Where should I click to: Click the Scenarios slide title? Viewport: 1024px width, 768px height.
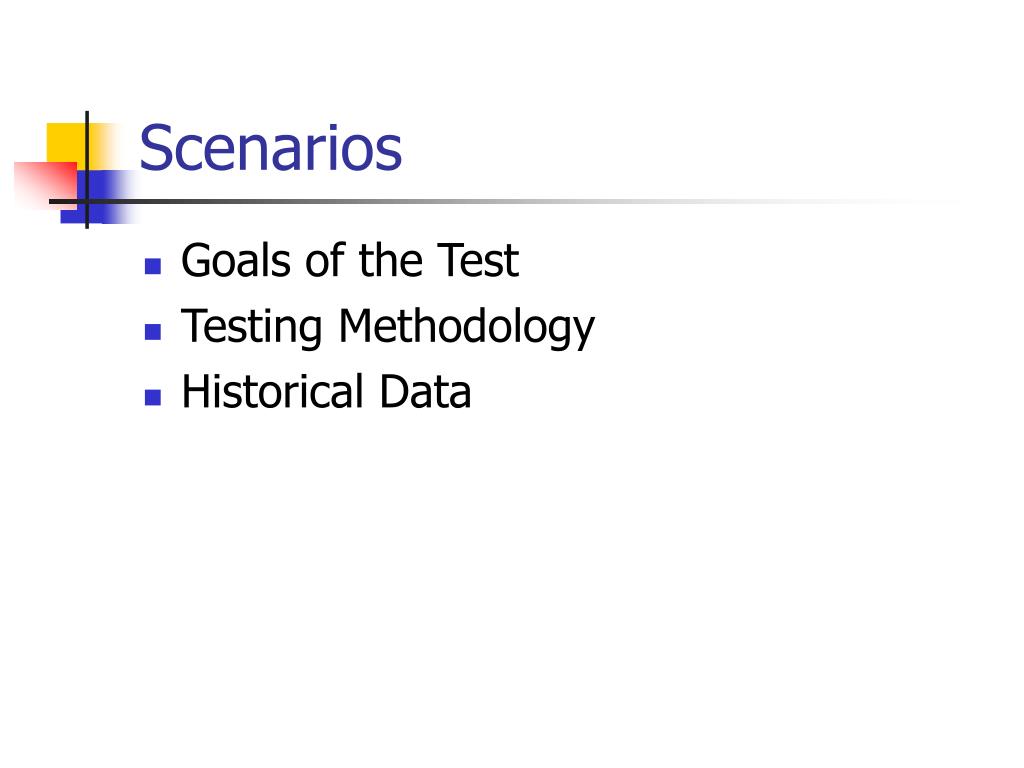tap(270, 148)
